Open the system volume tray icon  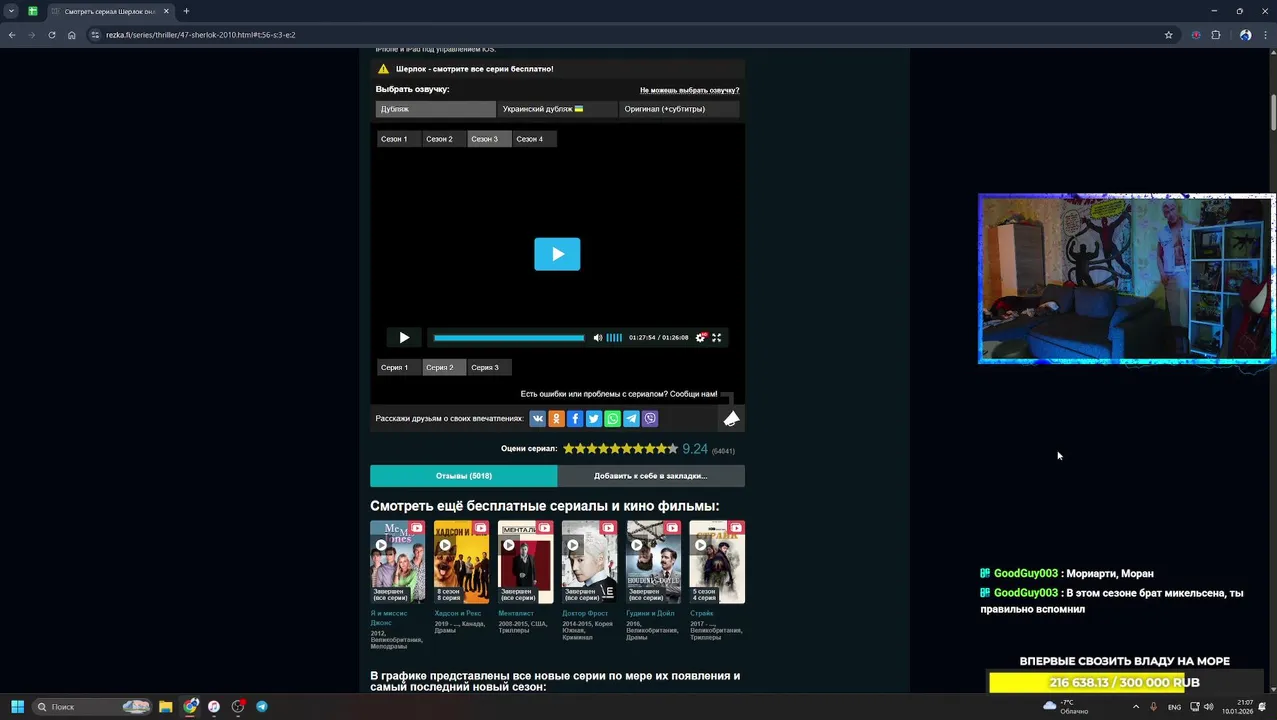[1208, 707]
